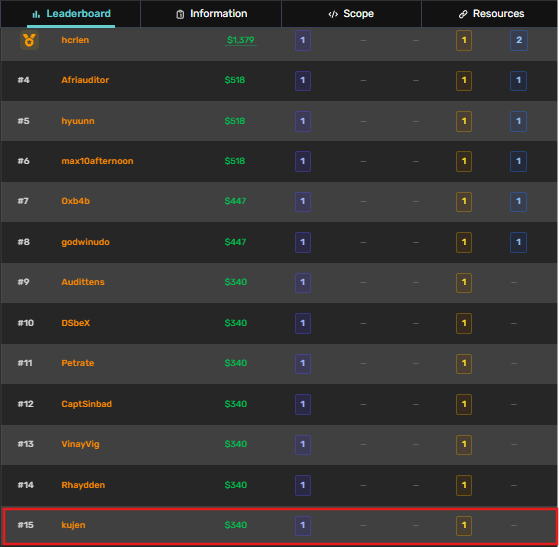Click hcrlen's $1,379 payout amount

tap(241, 40)
